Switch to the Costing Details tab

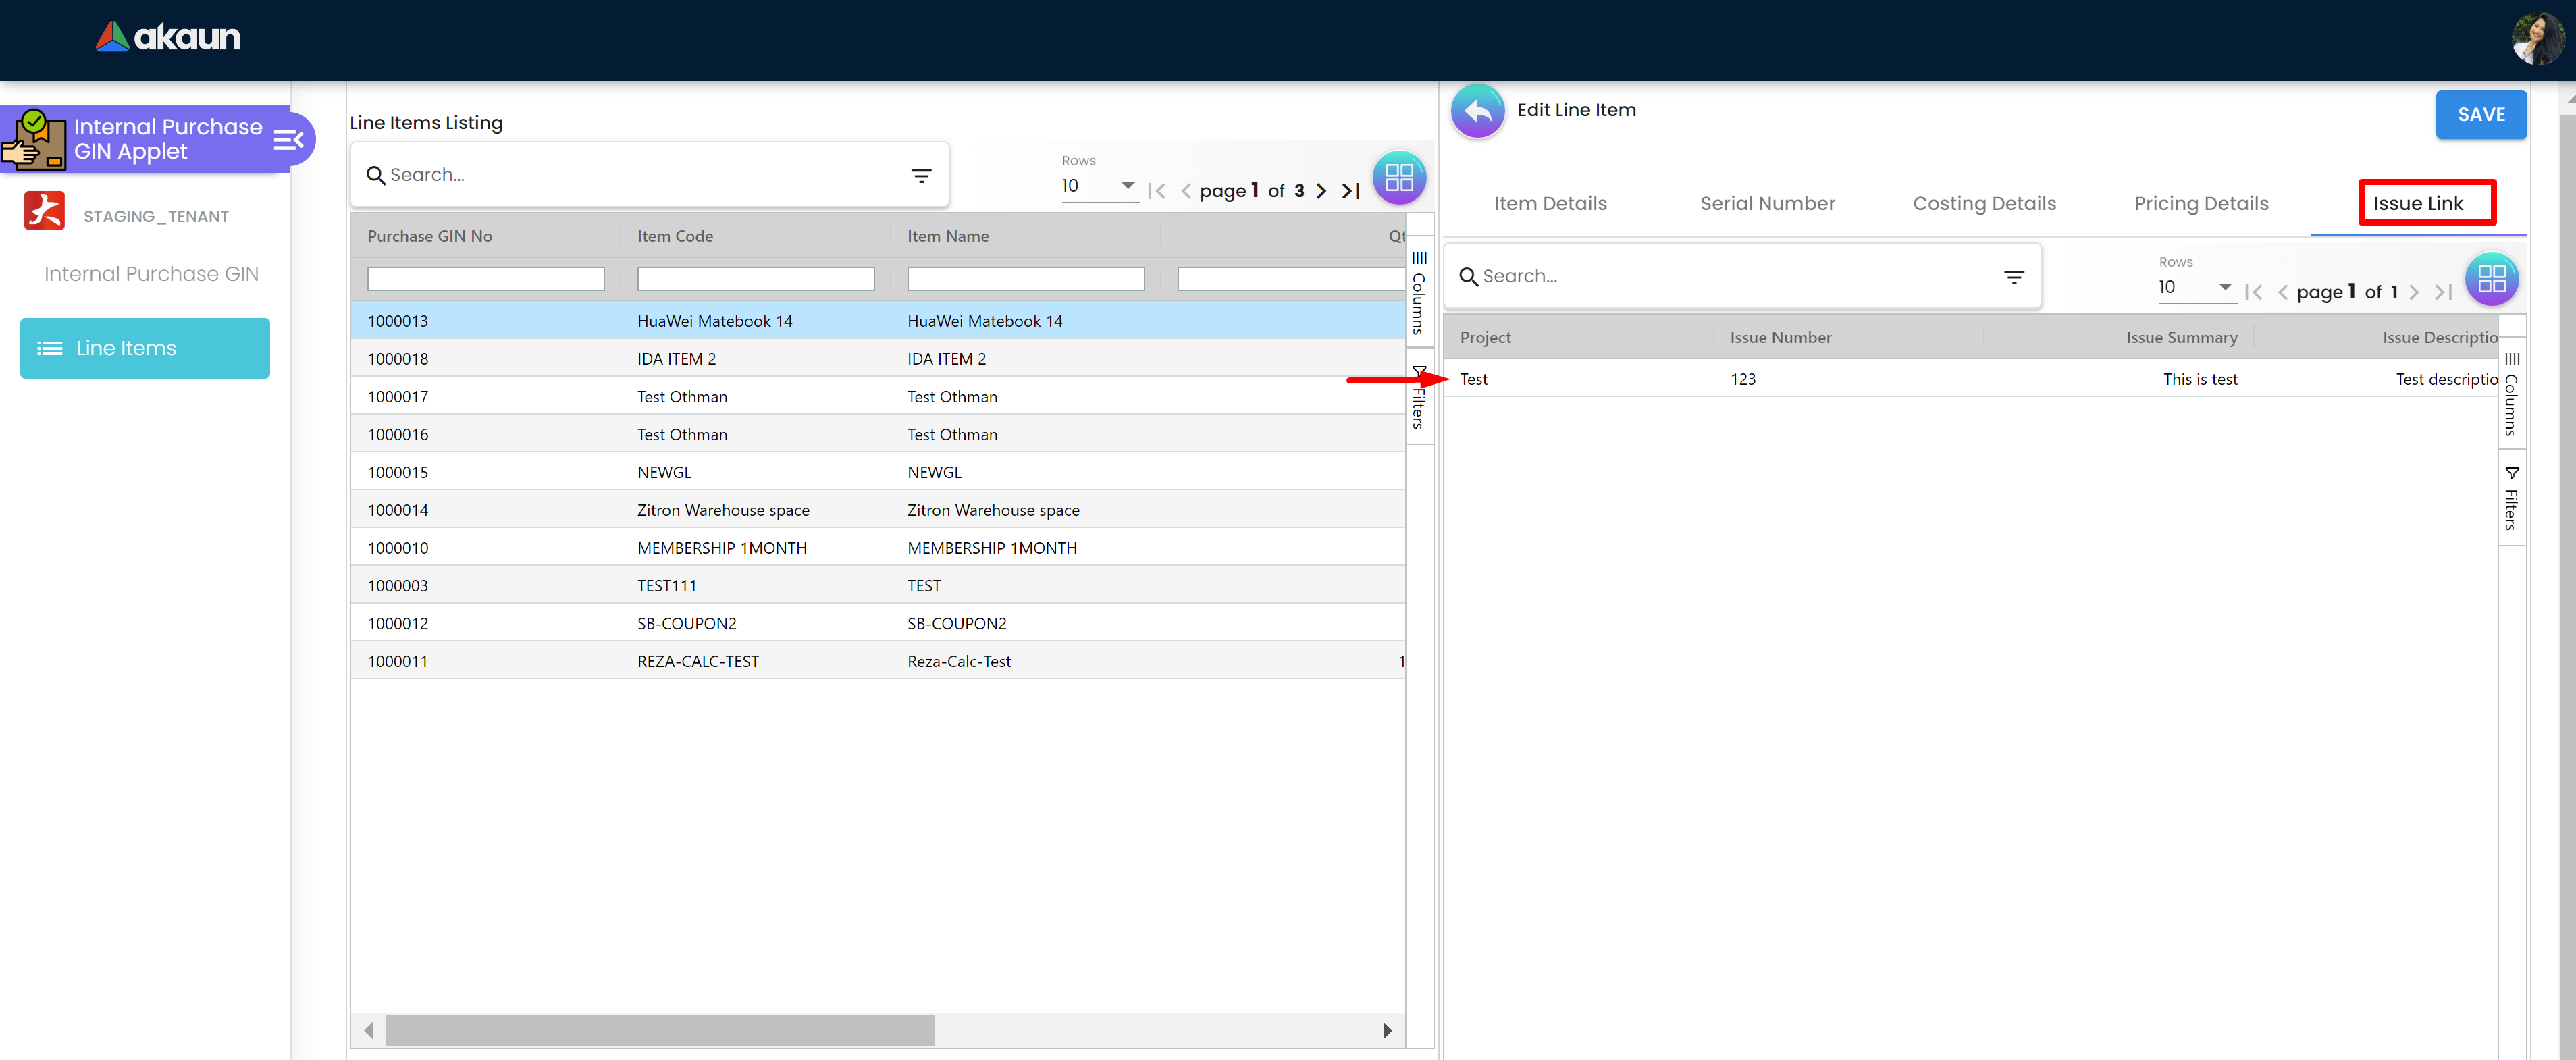click(x=1983, y=204)
